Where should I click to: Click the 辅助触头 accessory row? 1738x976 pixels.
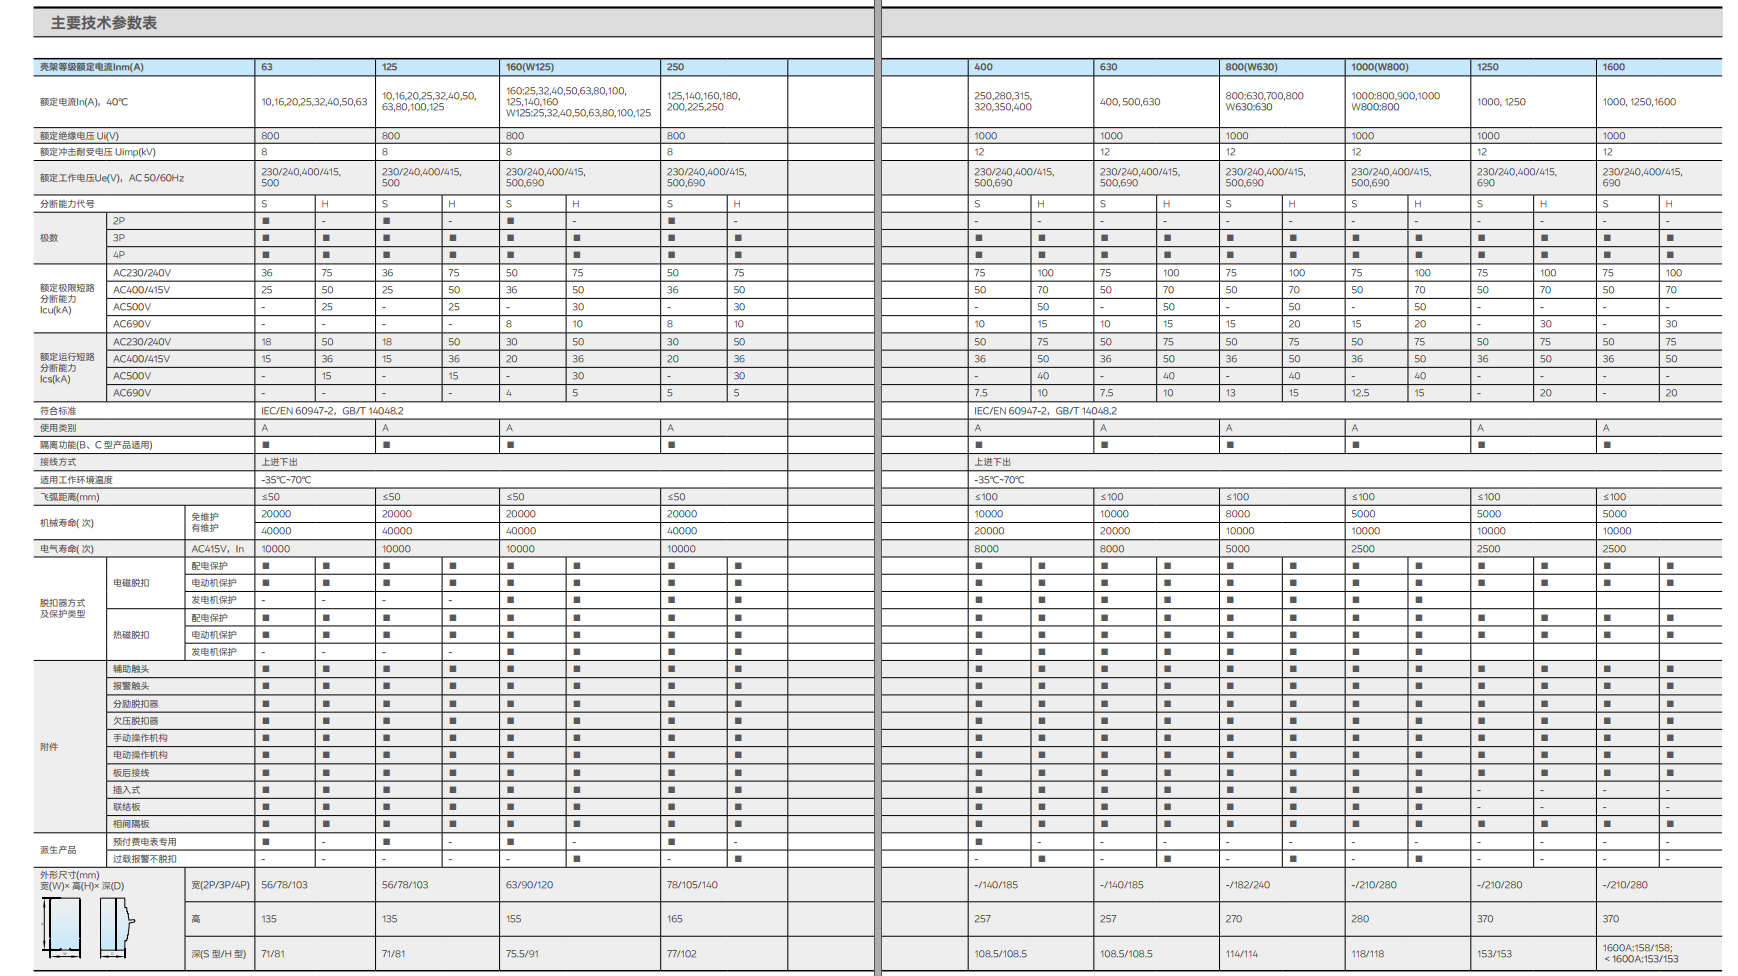click(131, 669)
